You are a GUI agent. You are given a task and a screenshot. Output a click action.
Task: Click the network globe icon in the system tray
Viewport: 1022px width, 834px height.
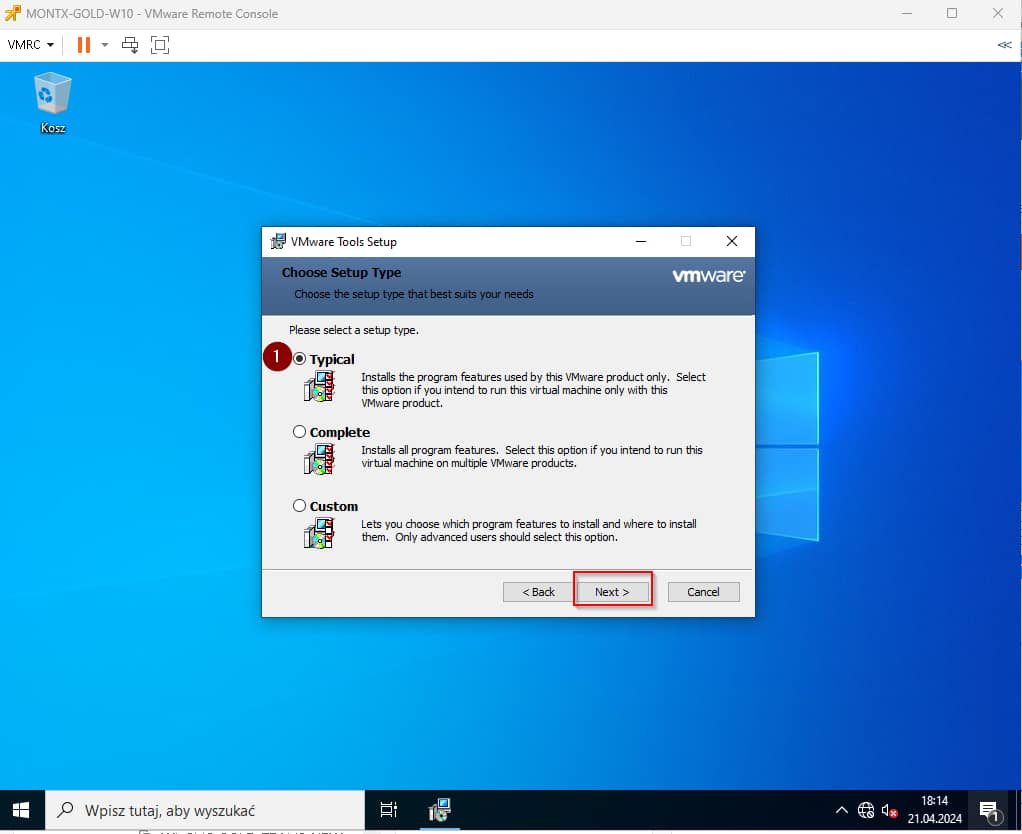click(x=866, y=810)
